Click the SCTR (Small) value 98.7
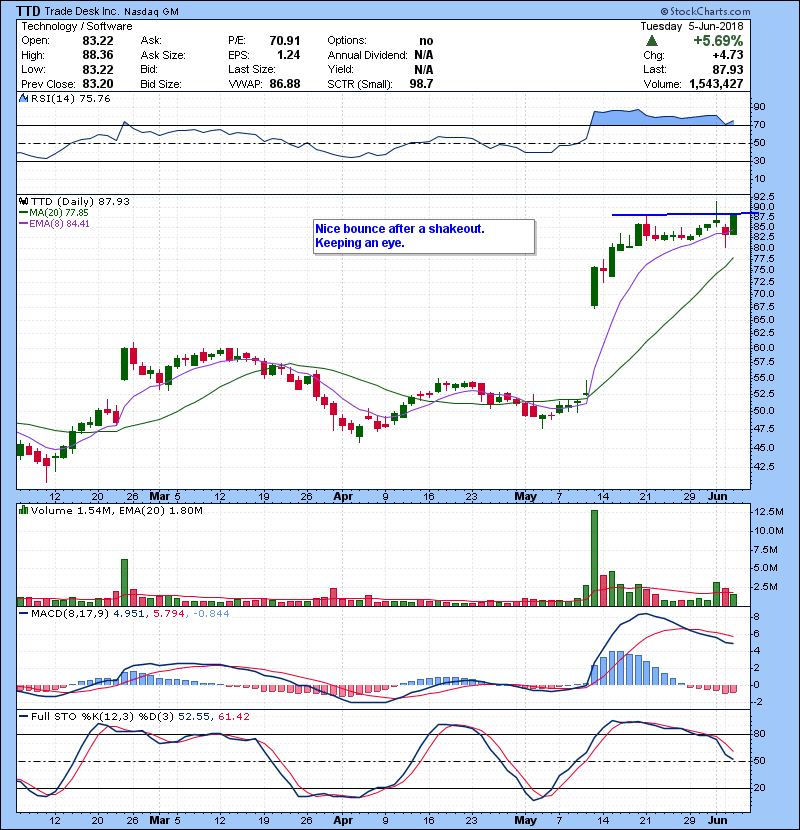Viewport: 800px width, 830px height. 421,84
